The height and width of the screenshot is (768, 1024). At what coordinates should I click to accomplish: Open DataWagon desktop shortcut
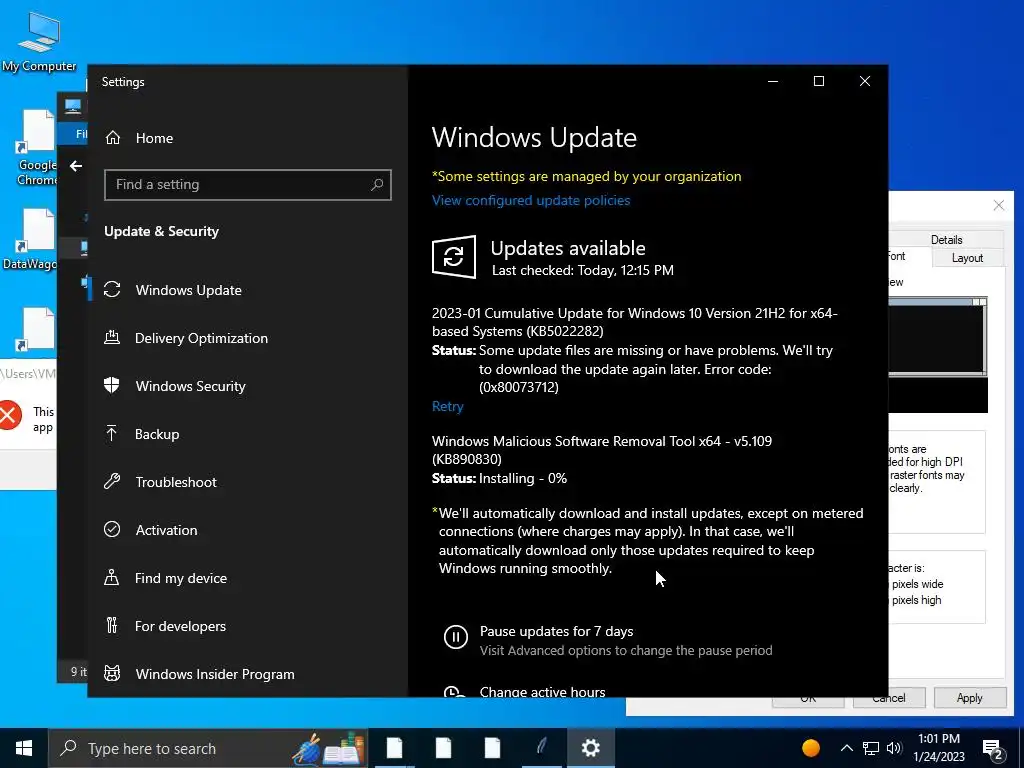point(30,240)
